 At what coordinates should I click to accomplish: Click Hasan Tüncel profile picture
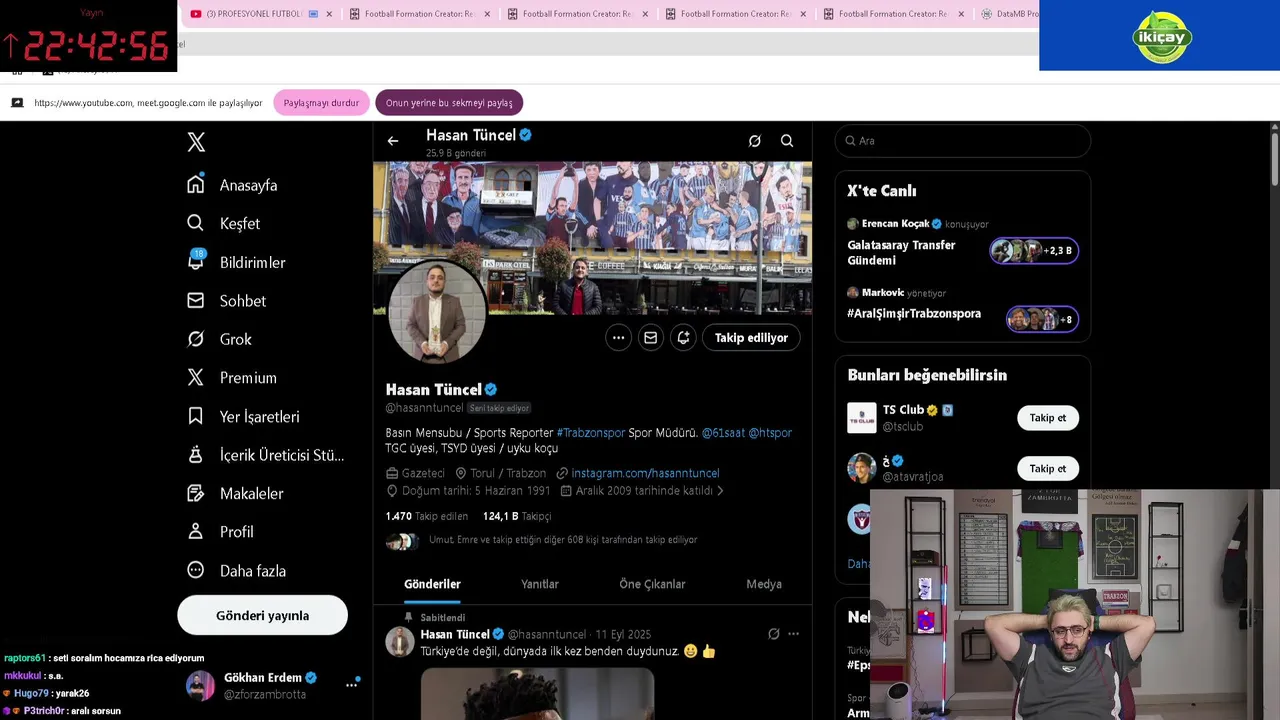pos(437,312)
